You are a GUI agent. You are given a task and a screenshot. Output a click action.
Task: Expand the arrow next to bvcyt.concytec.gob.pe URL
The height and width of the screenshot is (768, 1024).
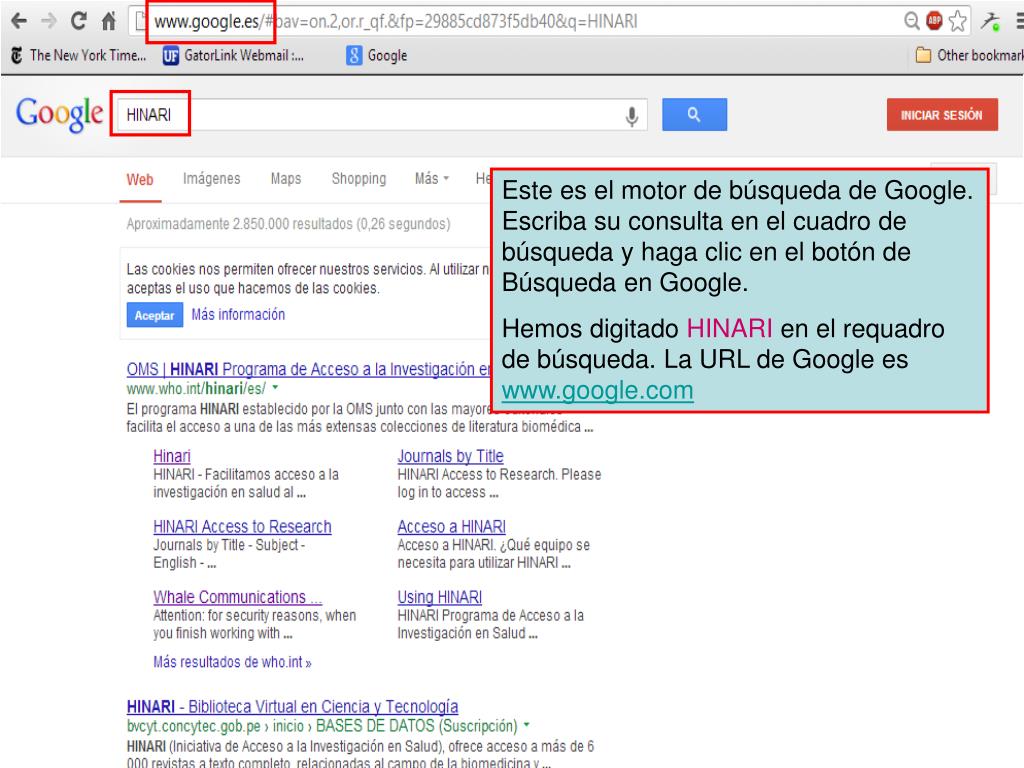526,726
